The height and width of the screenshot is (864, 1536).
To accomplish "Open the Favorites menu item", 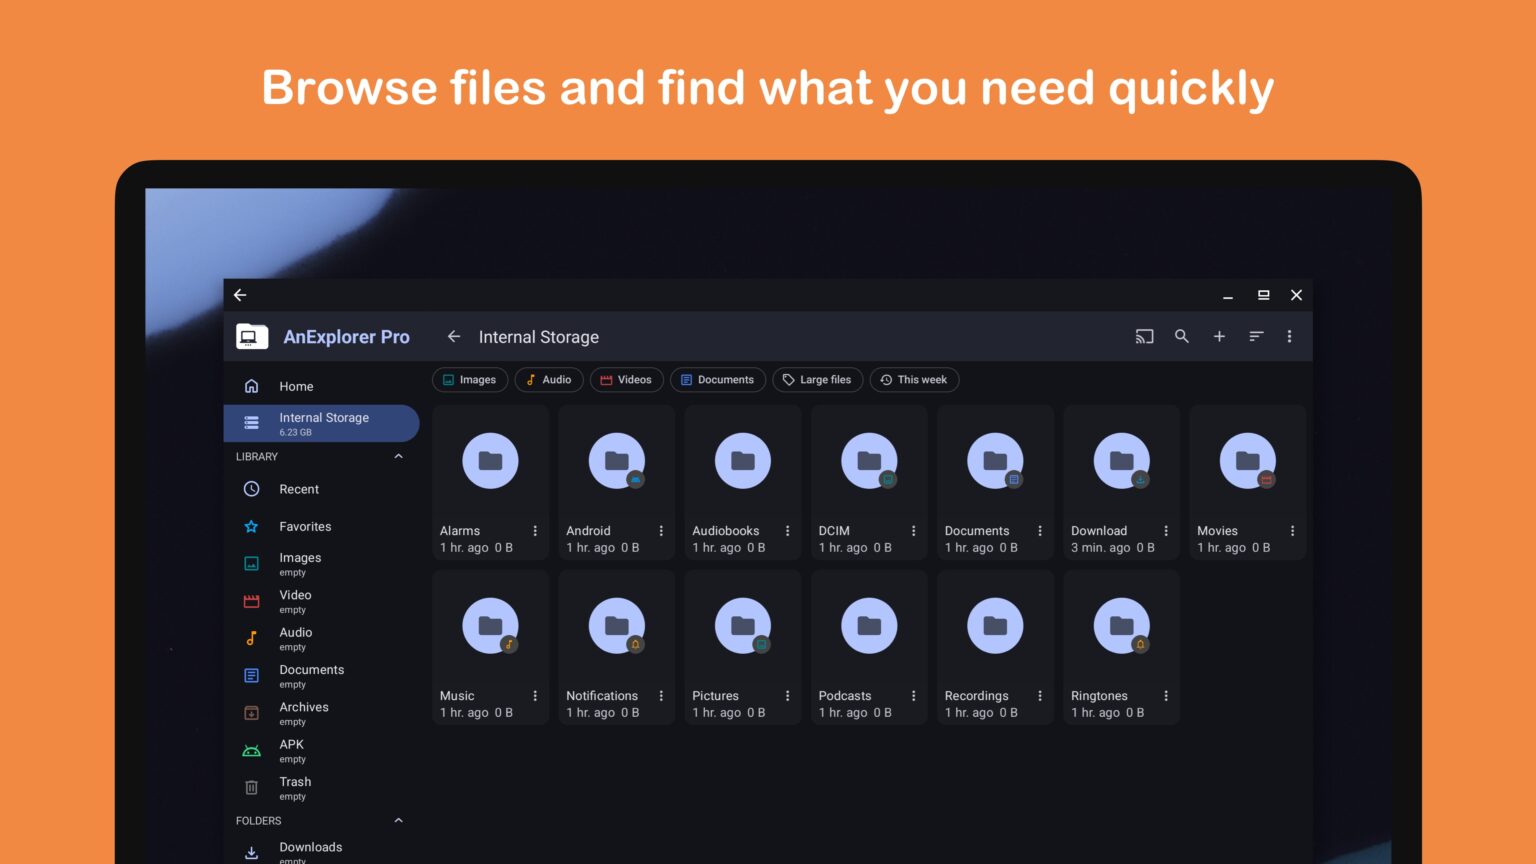I will coord(304,526).
